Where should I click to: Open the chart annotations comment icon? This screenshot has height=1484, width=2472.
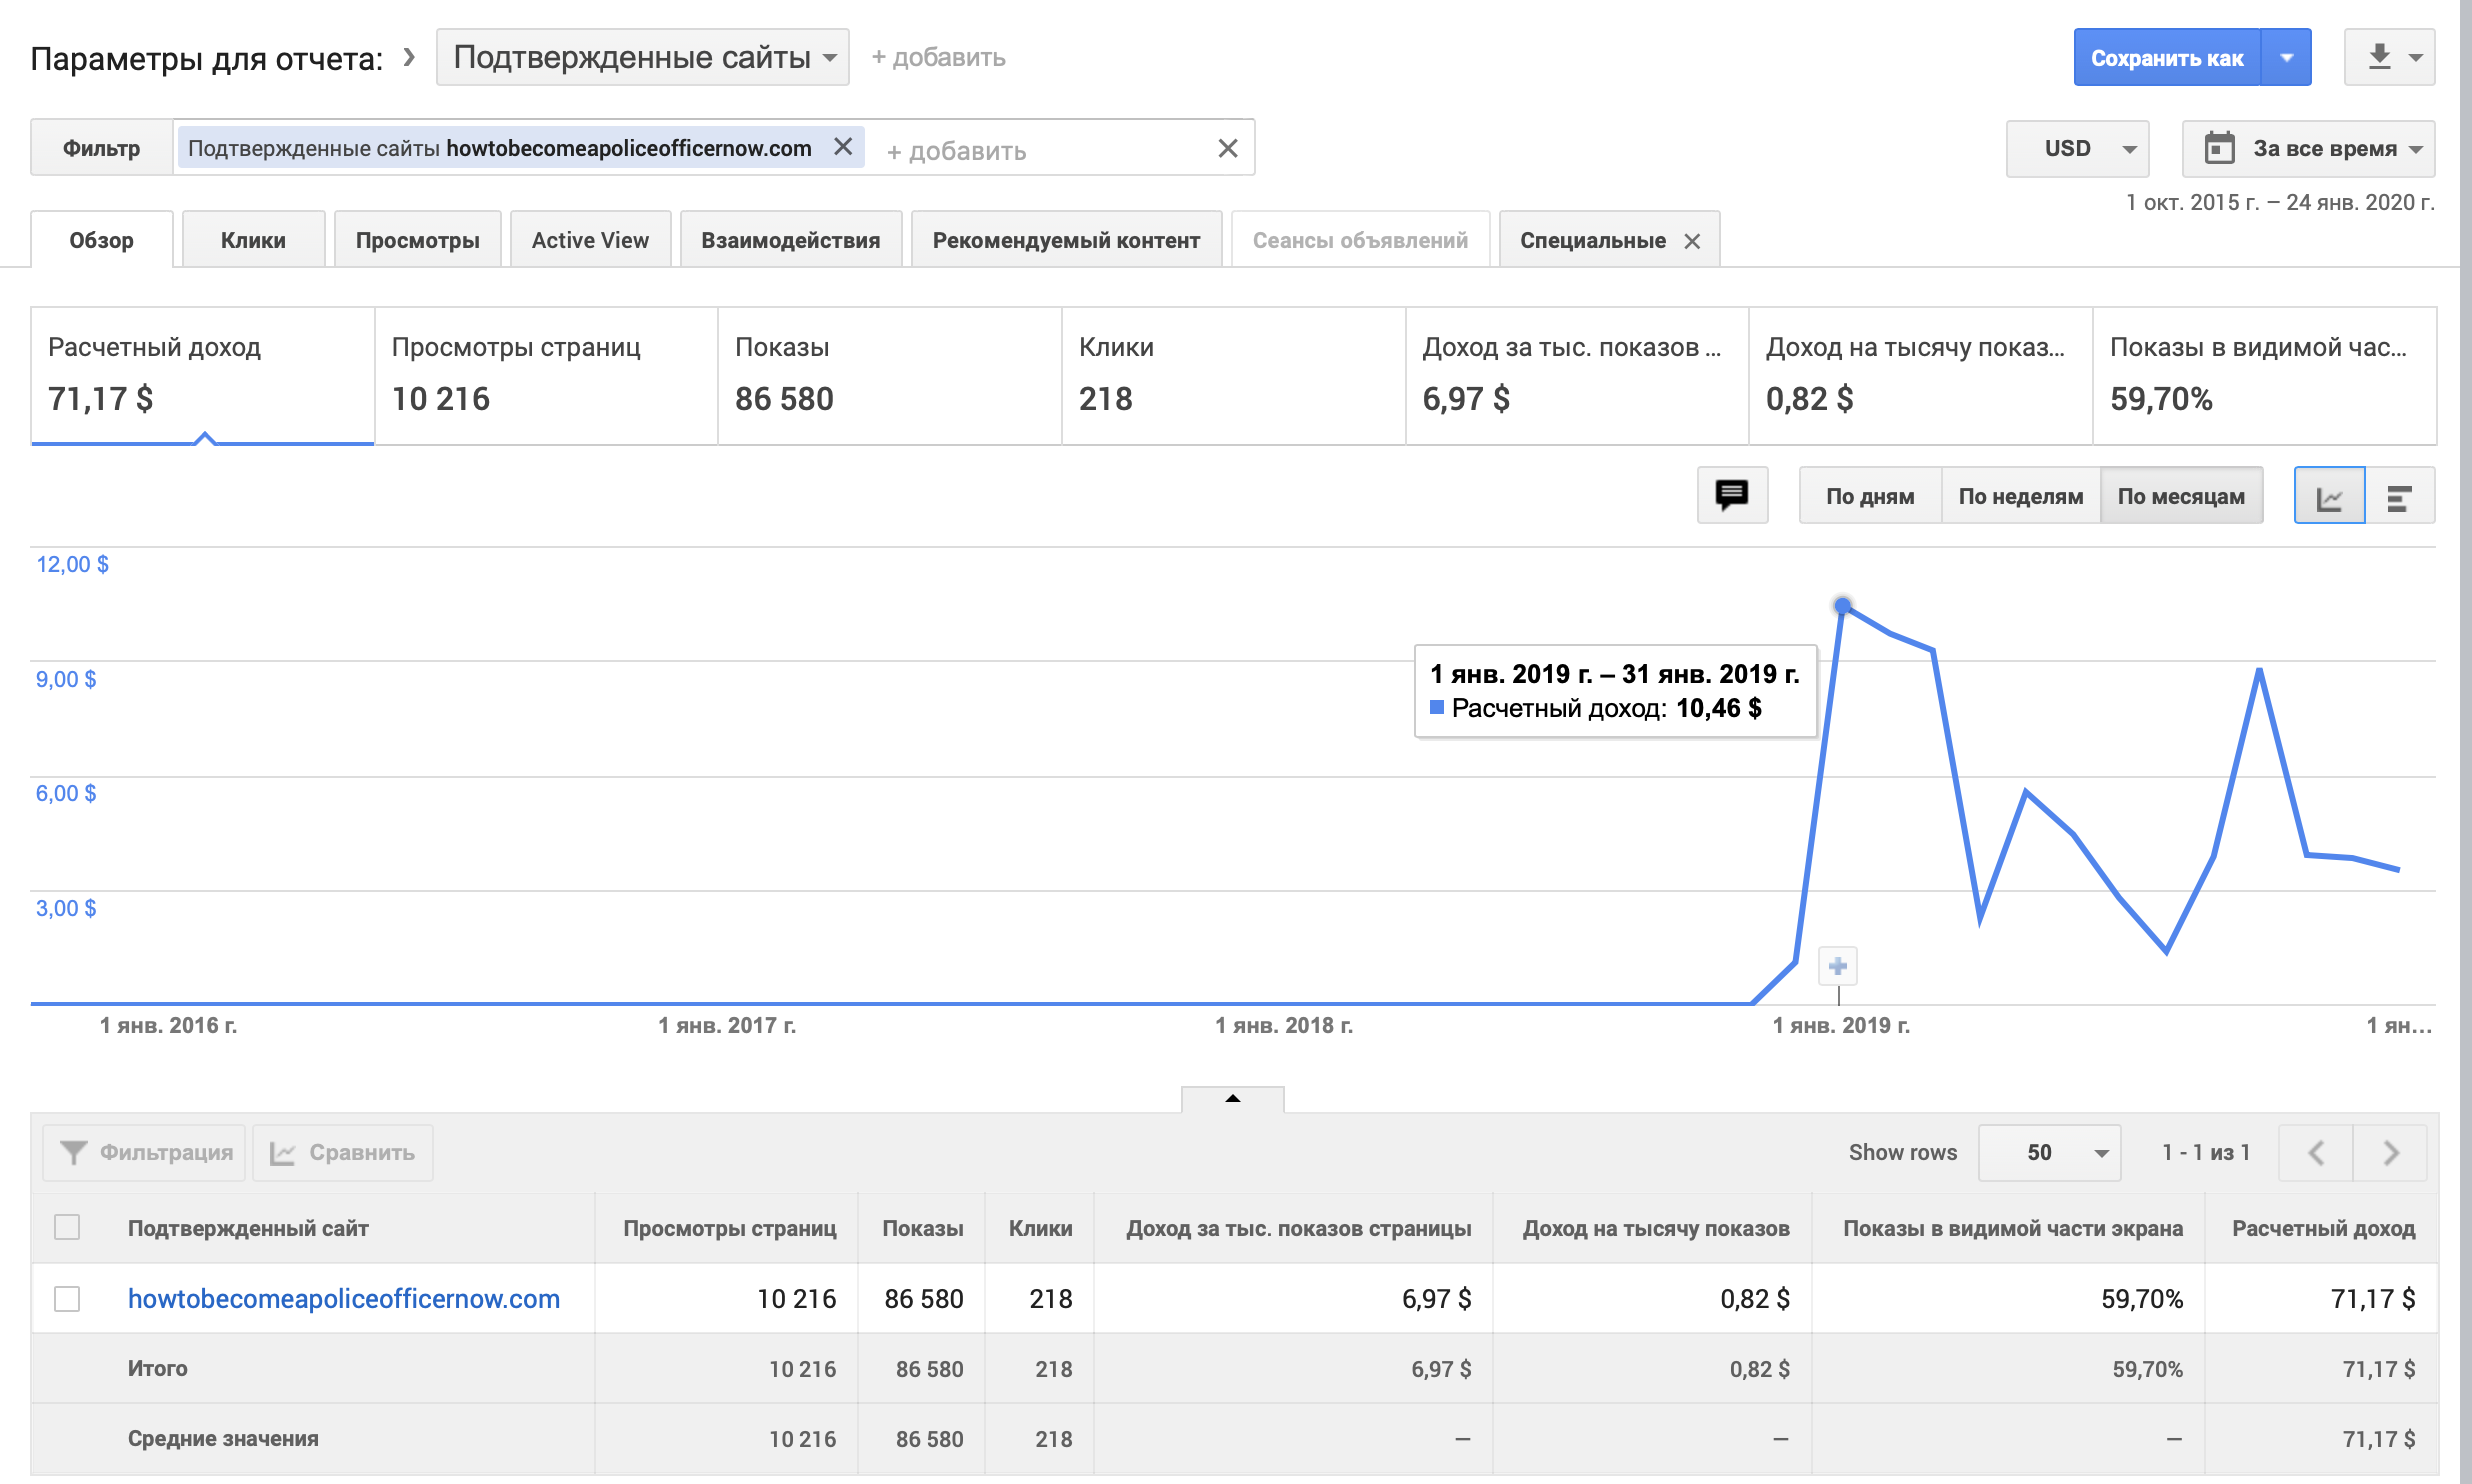click(x=1731, y=495)
